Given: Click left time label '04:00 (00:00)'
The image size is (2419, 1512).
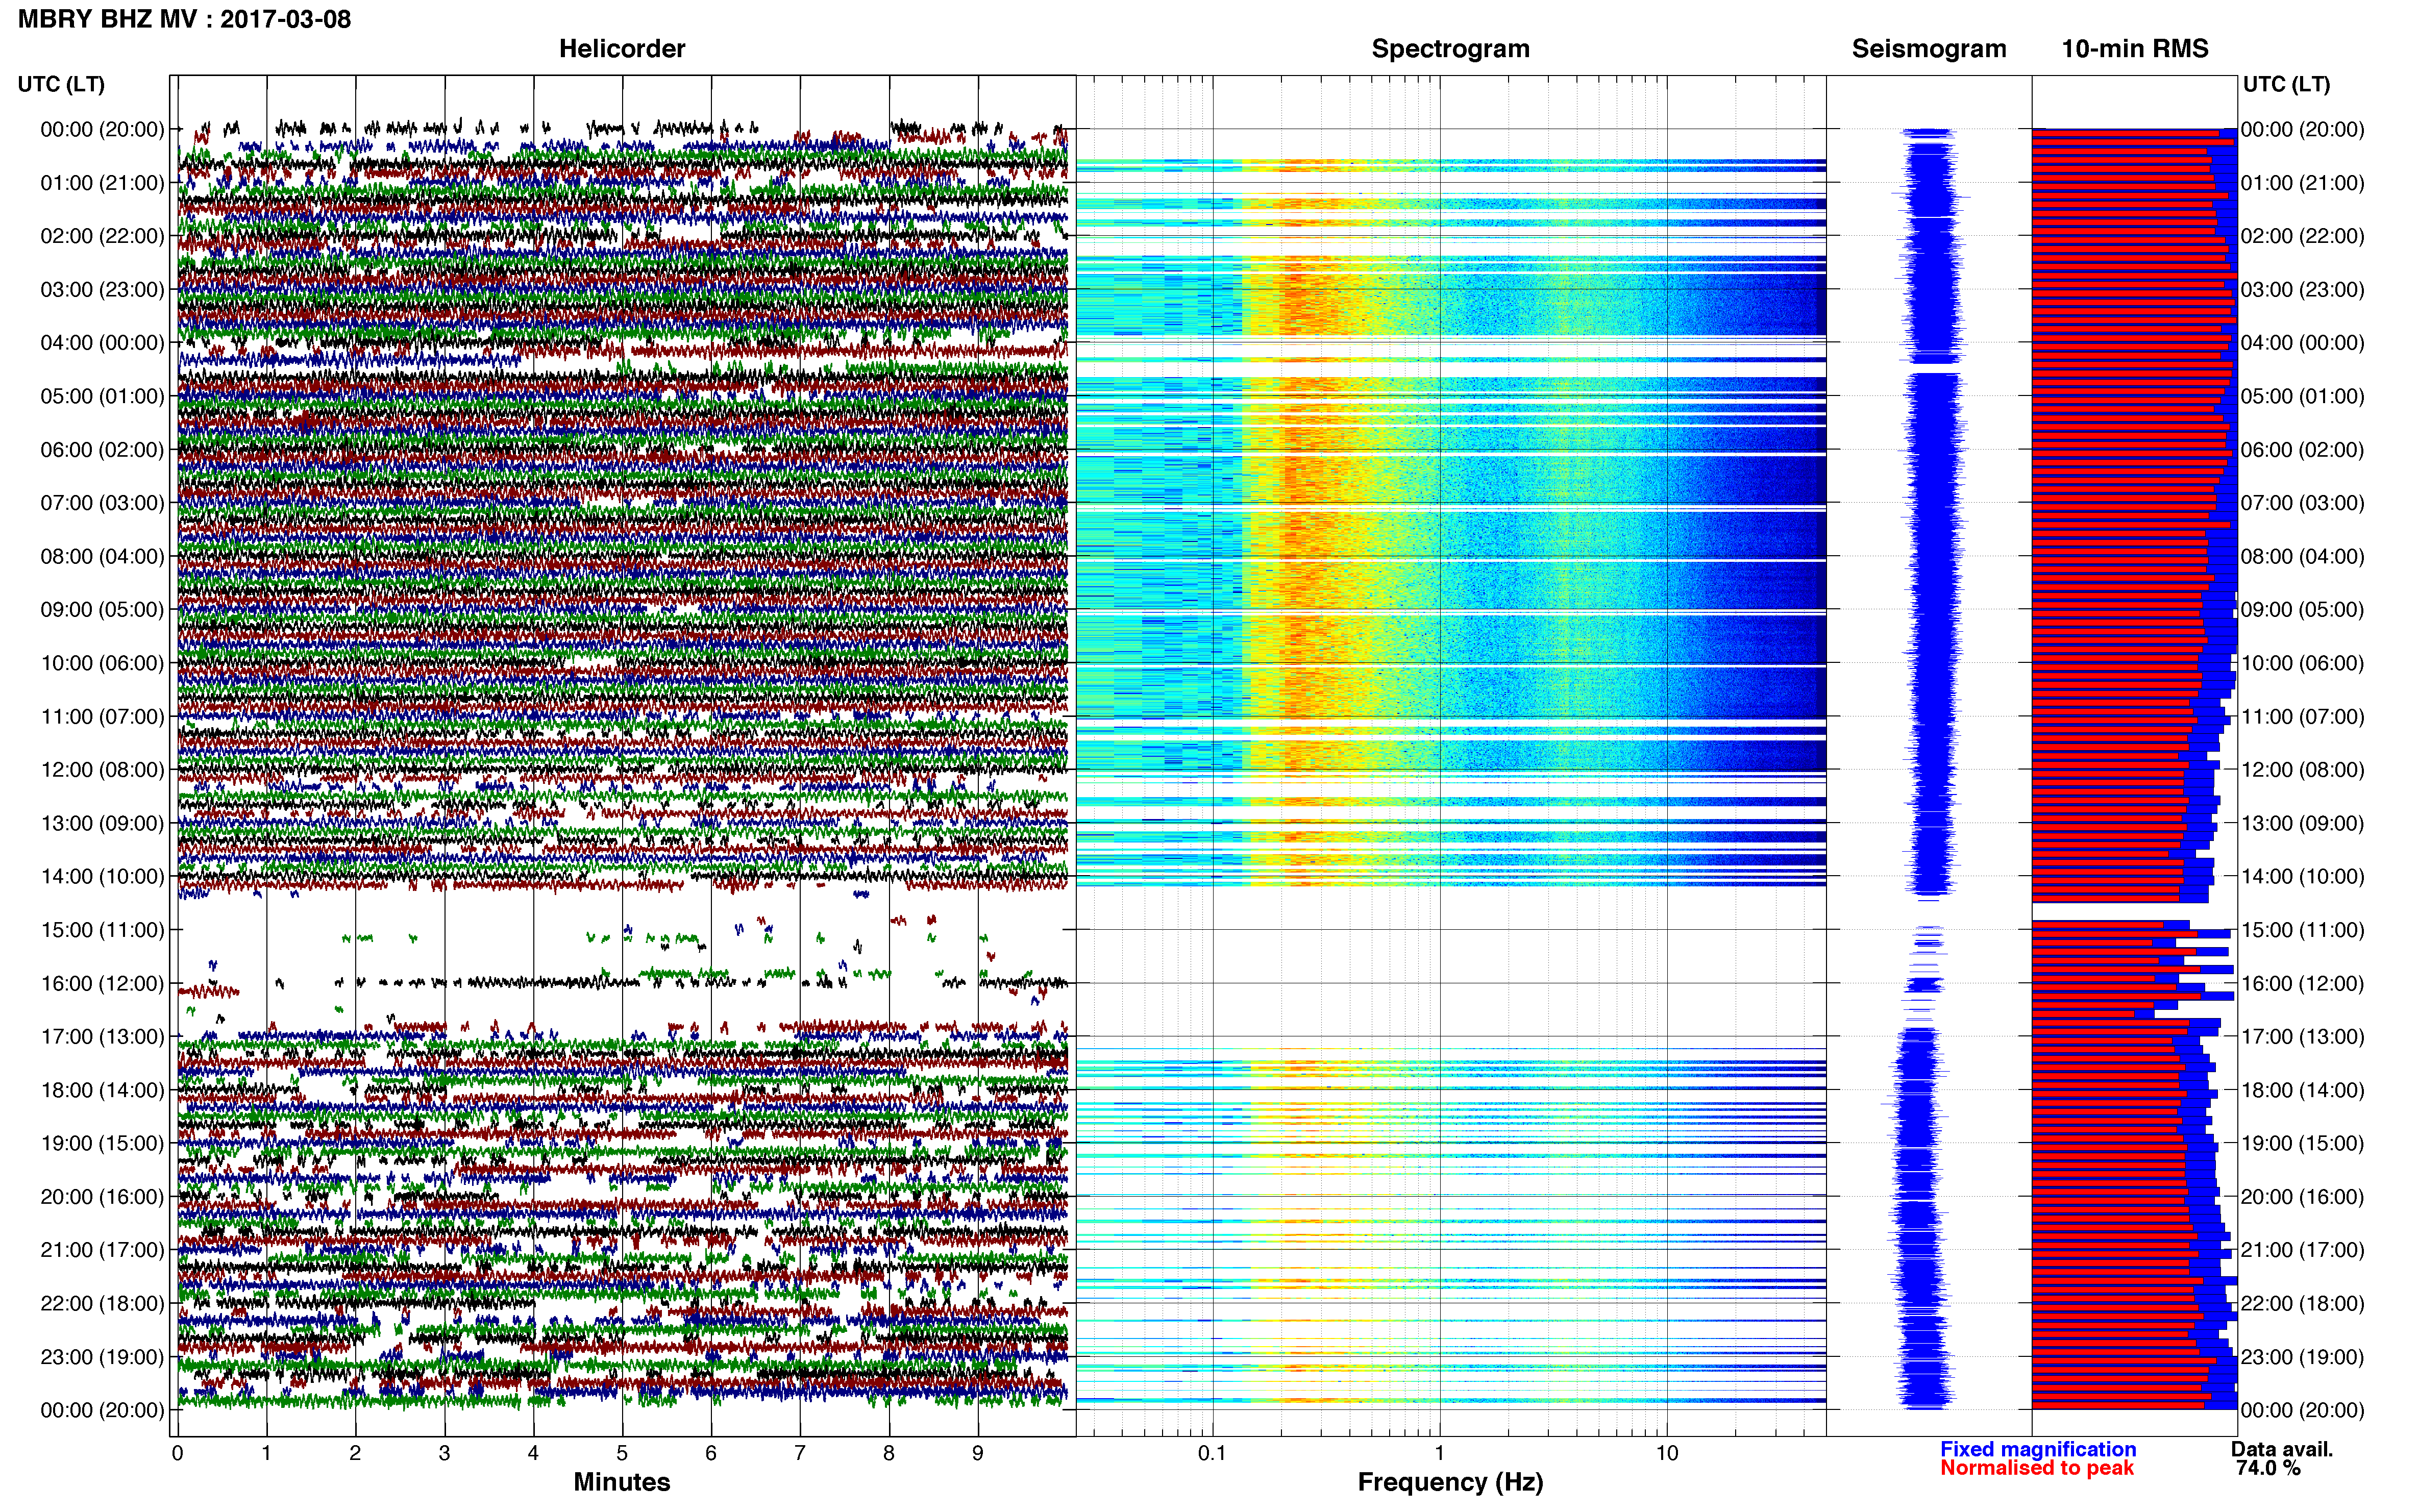Looking at the screenshot, I should coord(102,343).
